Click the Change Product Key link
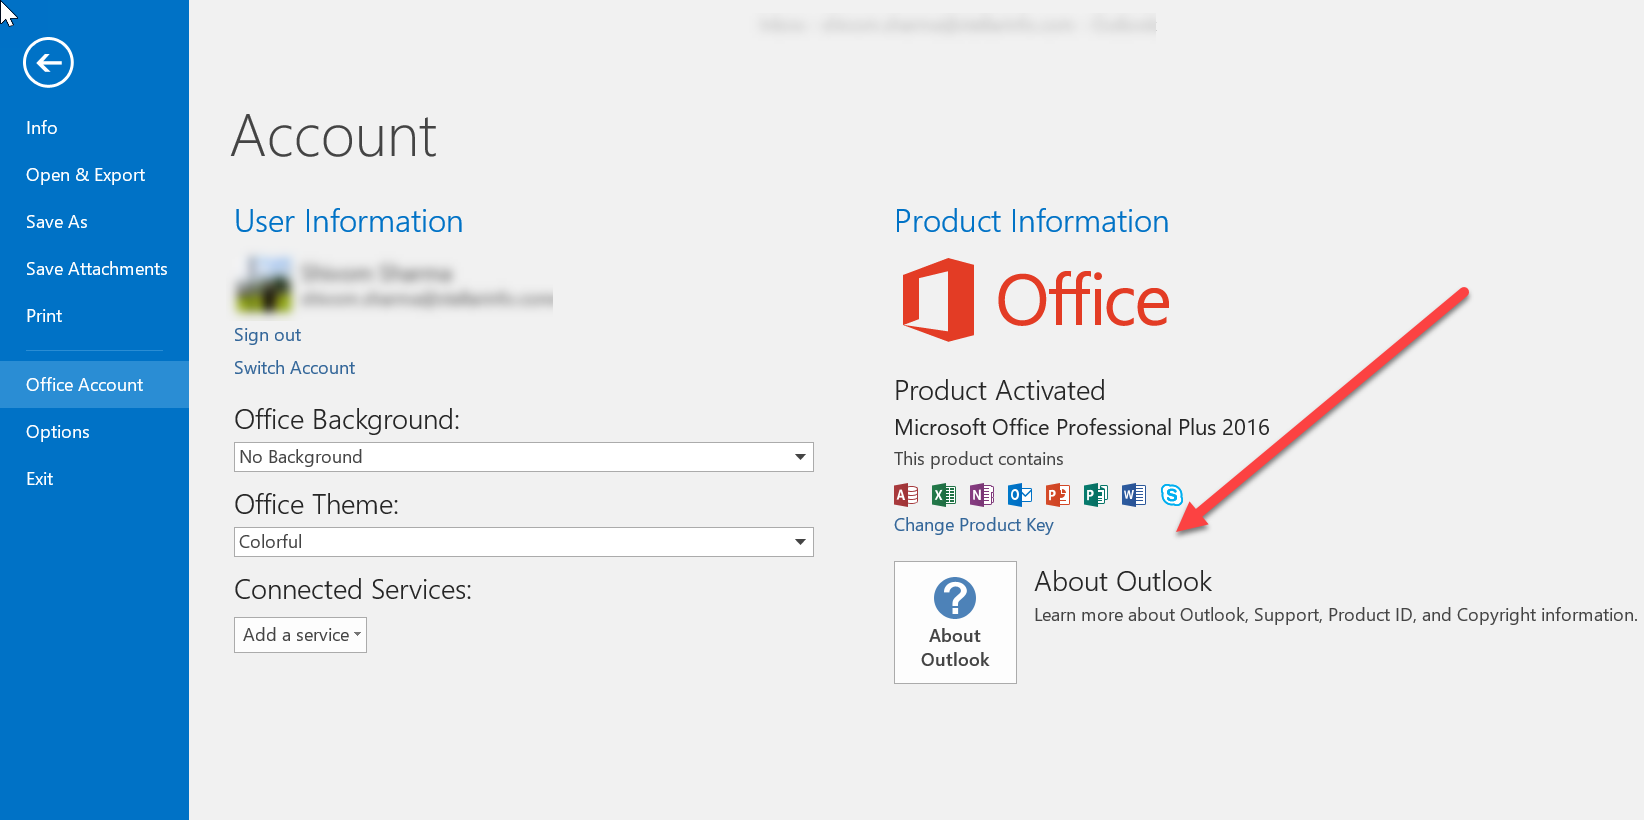1644x820 pixels. (x=973, y=525)
